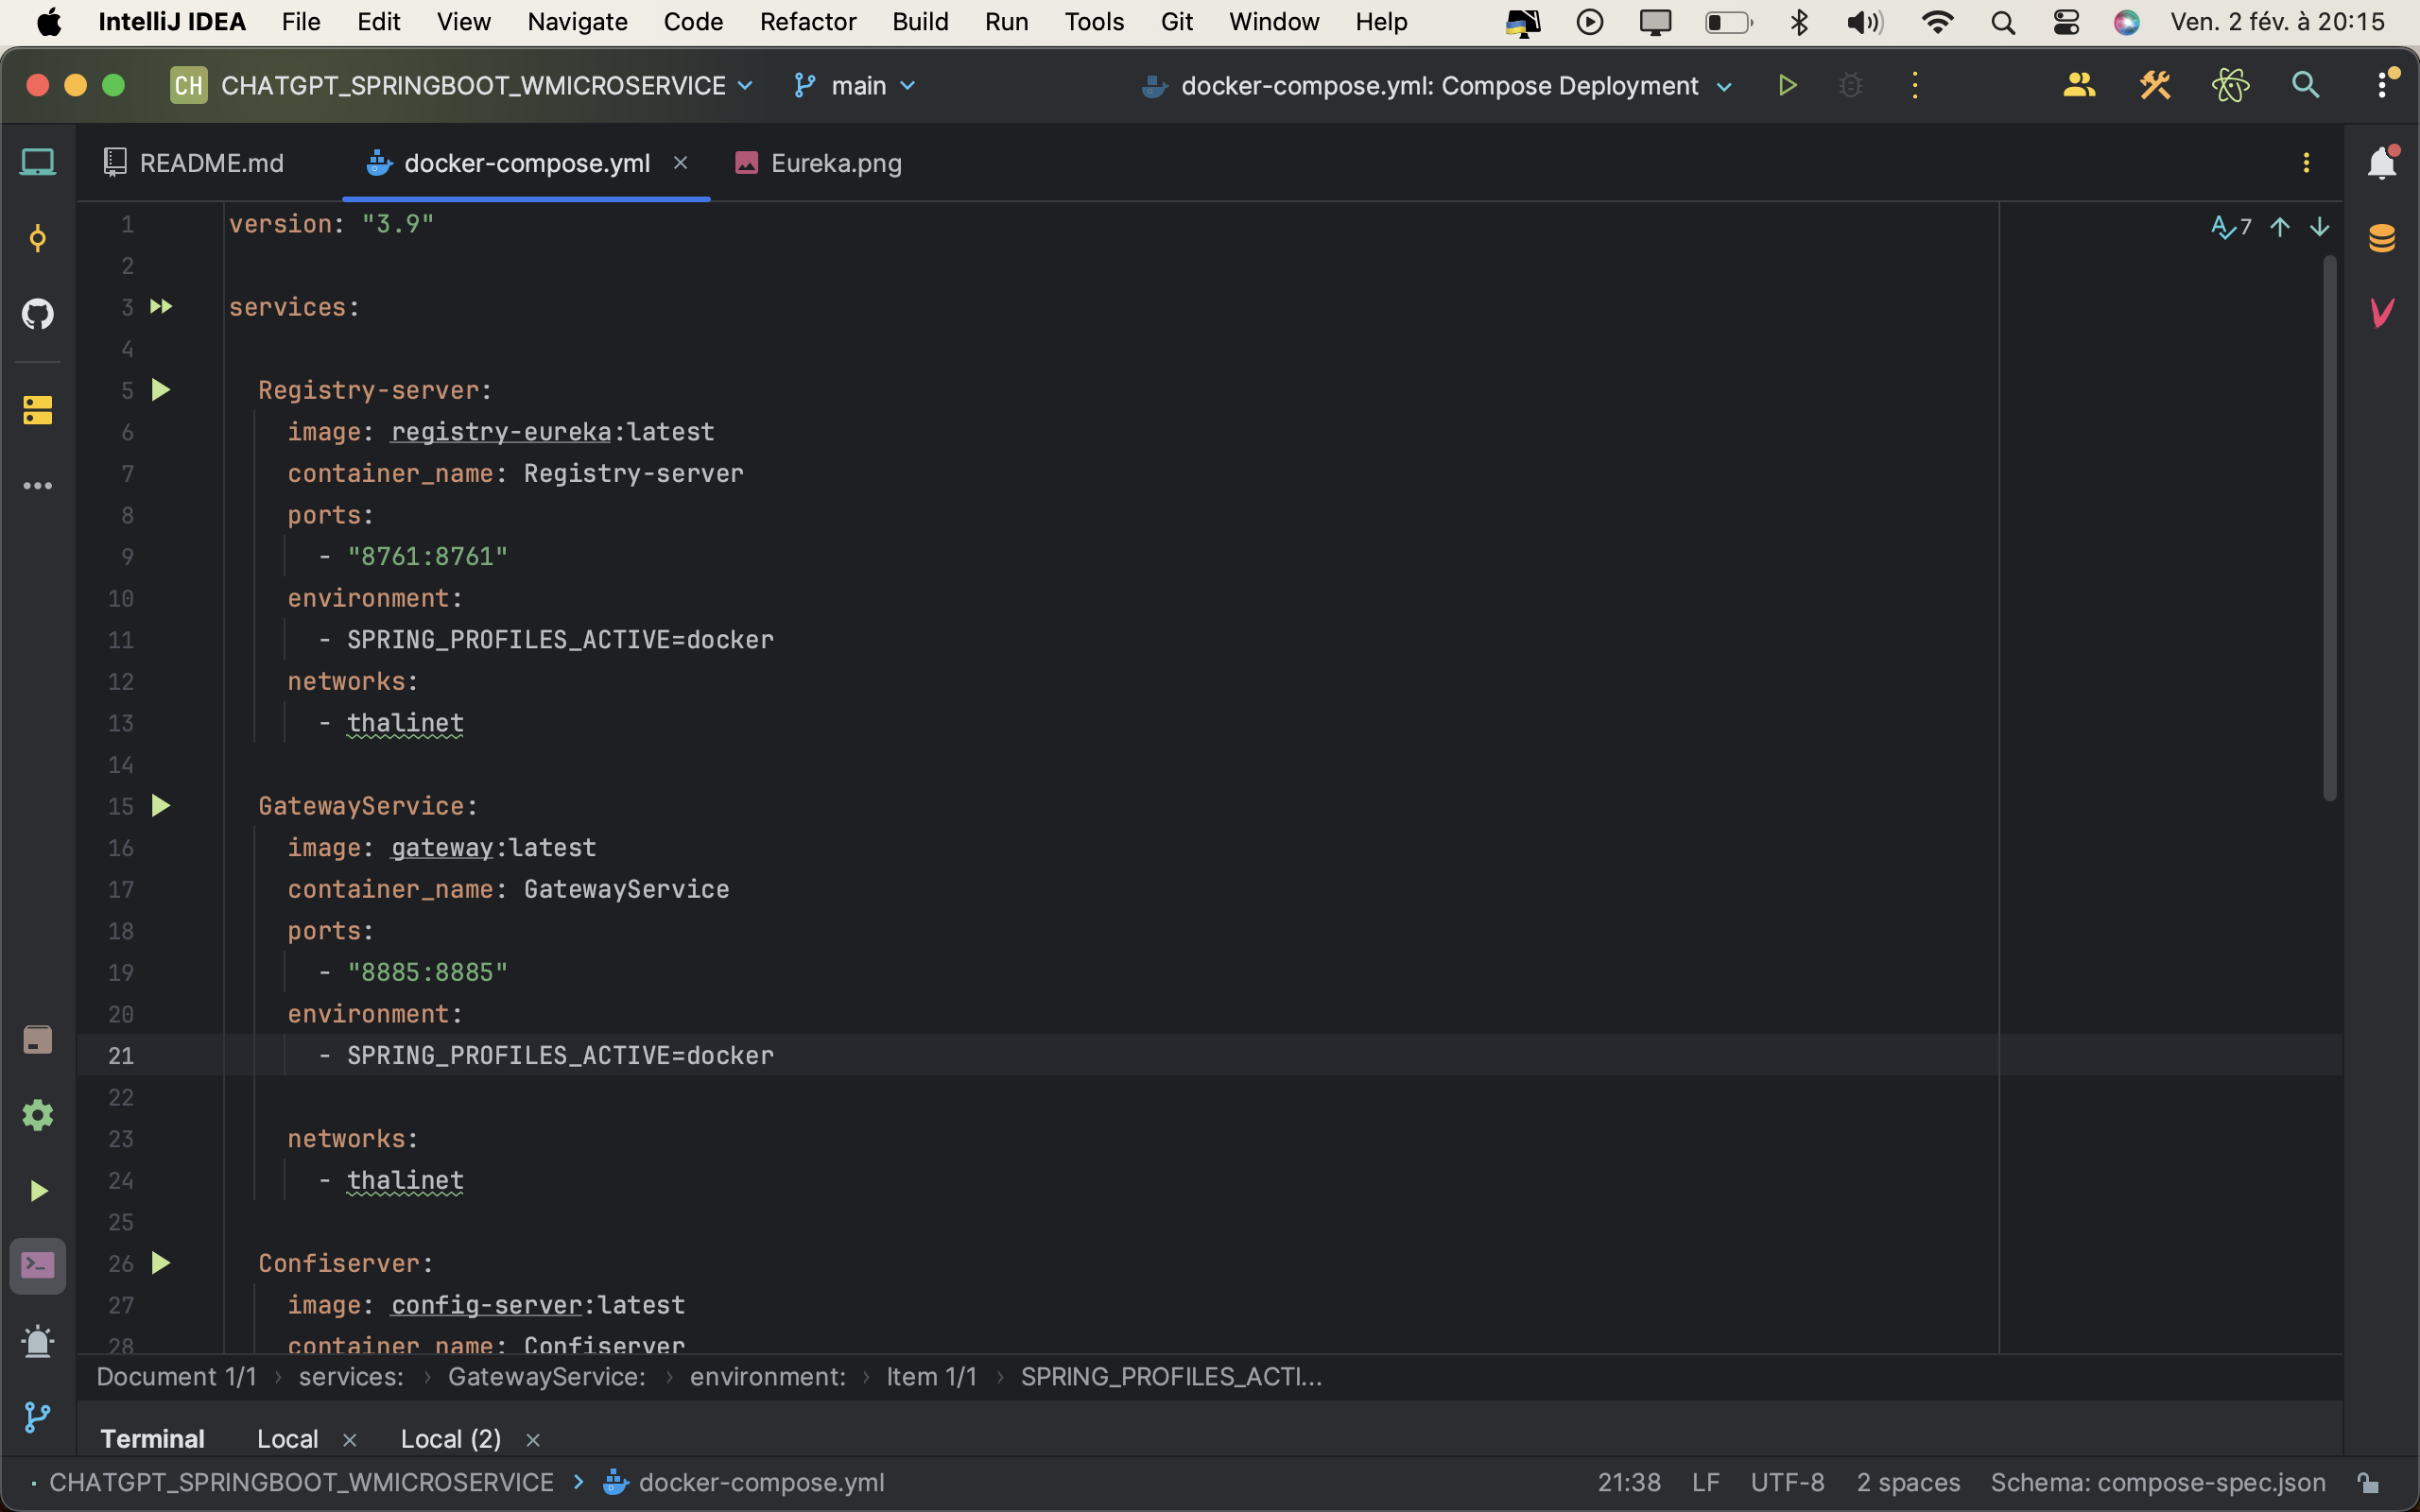2420x1512 pixels.
Task: Run all services gutter double arrow
Action: 161,307
